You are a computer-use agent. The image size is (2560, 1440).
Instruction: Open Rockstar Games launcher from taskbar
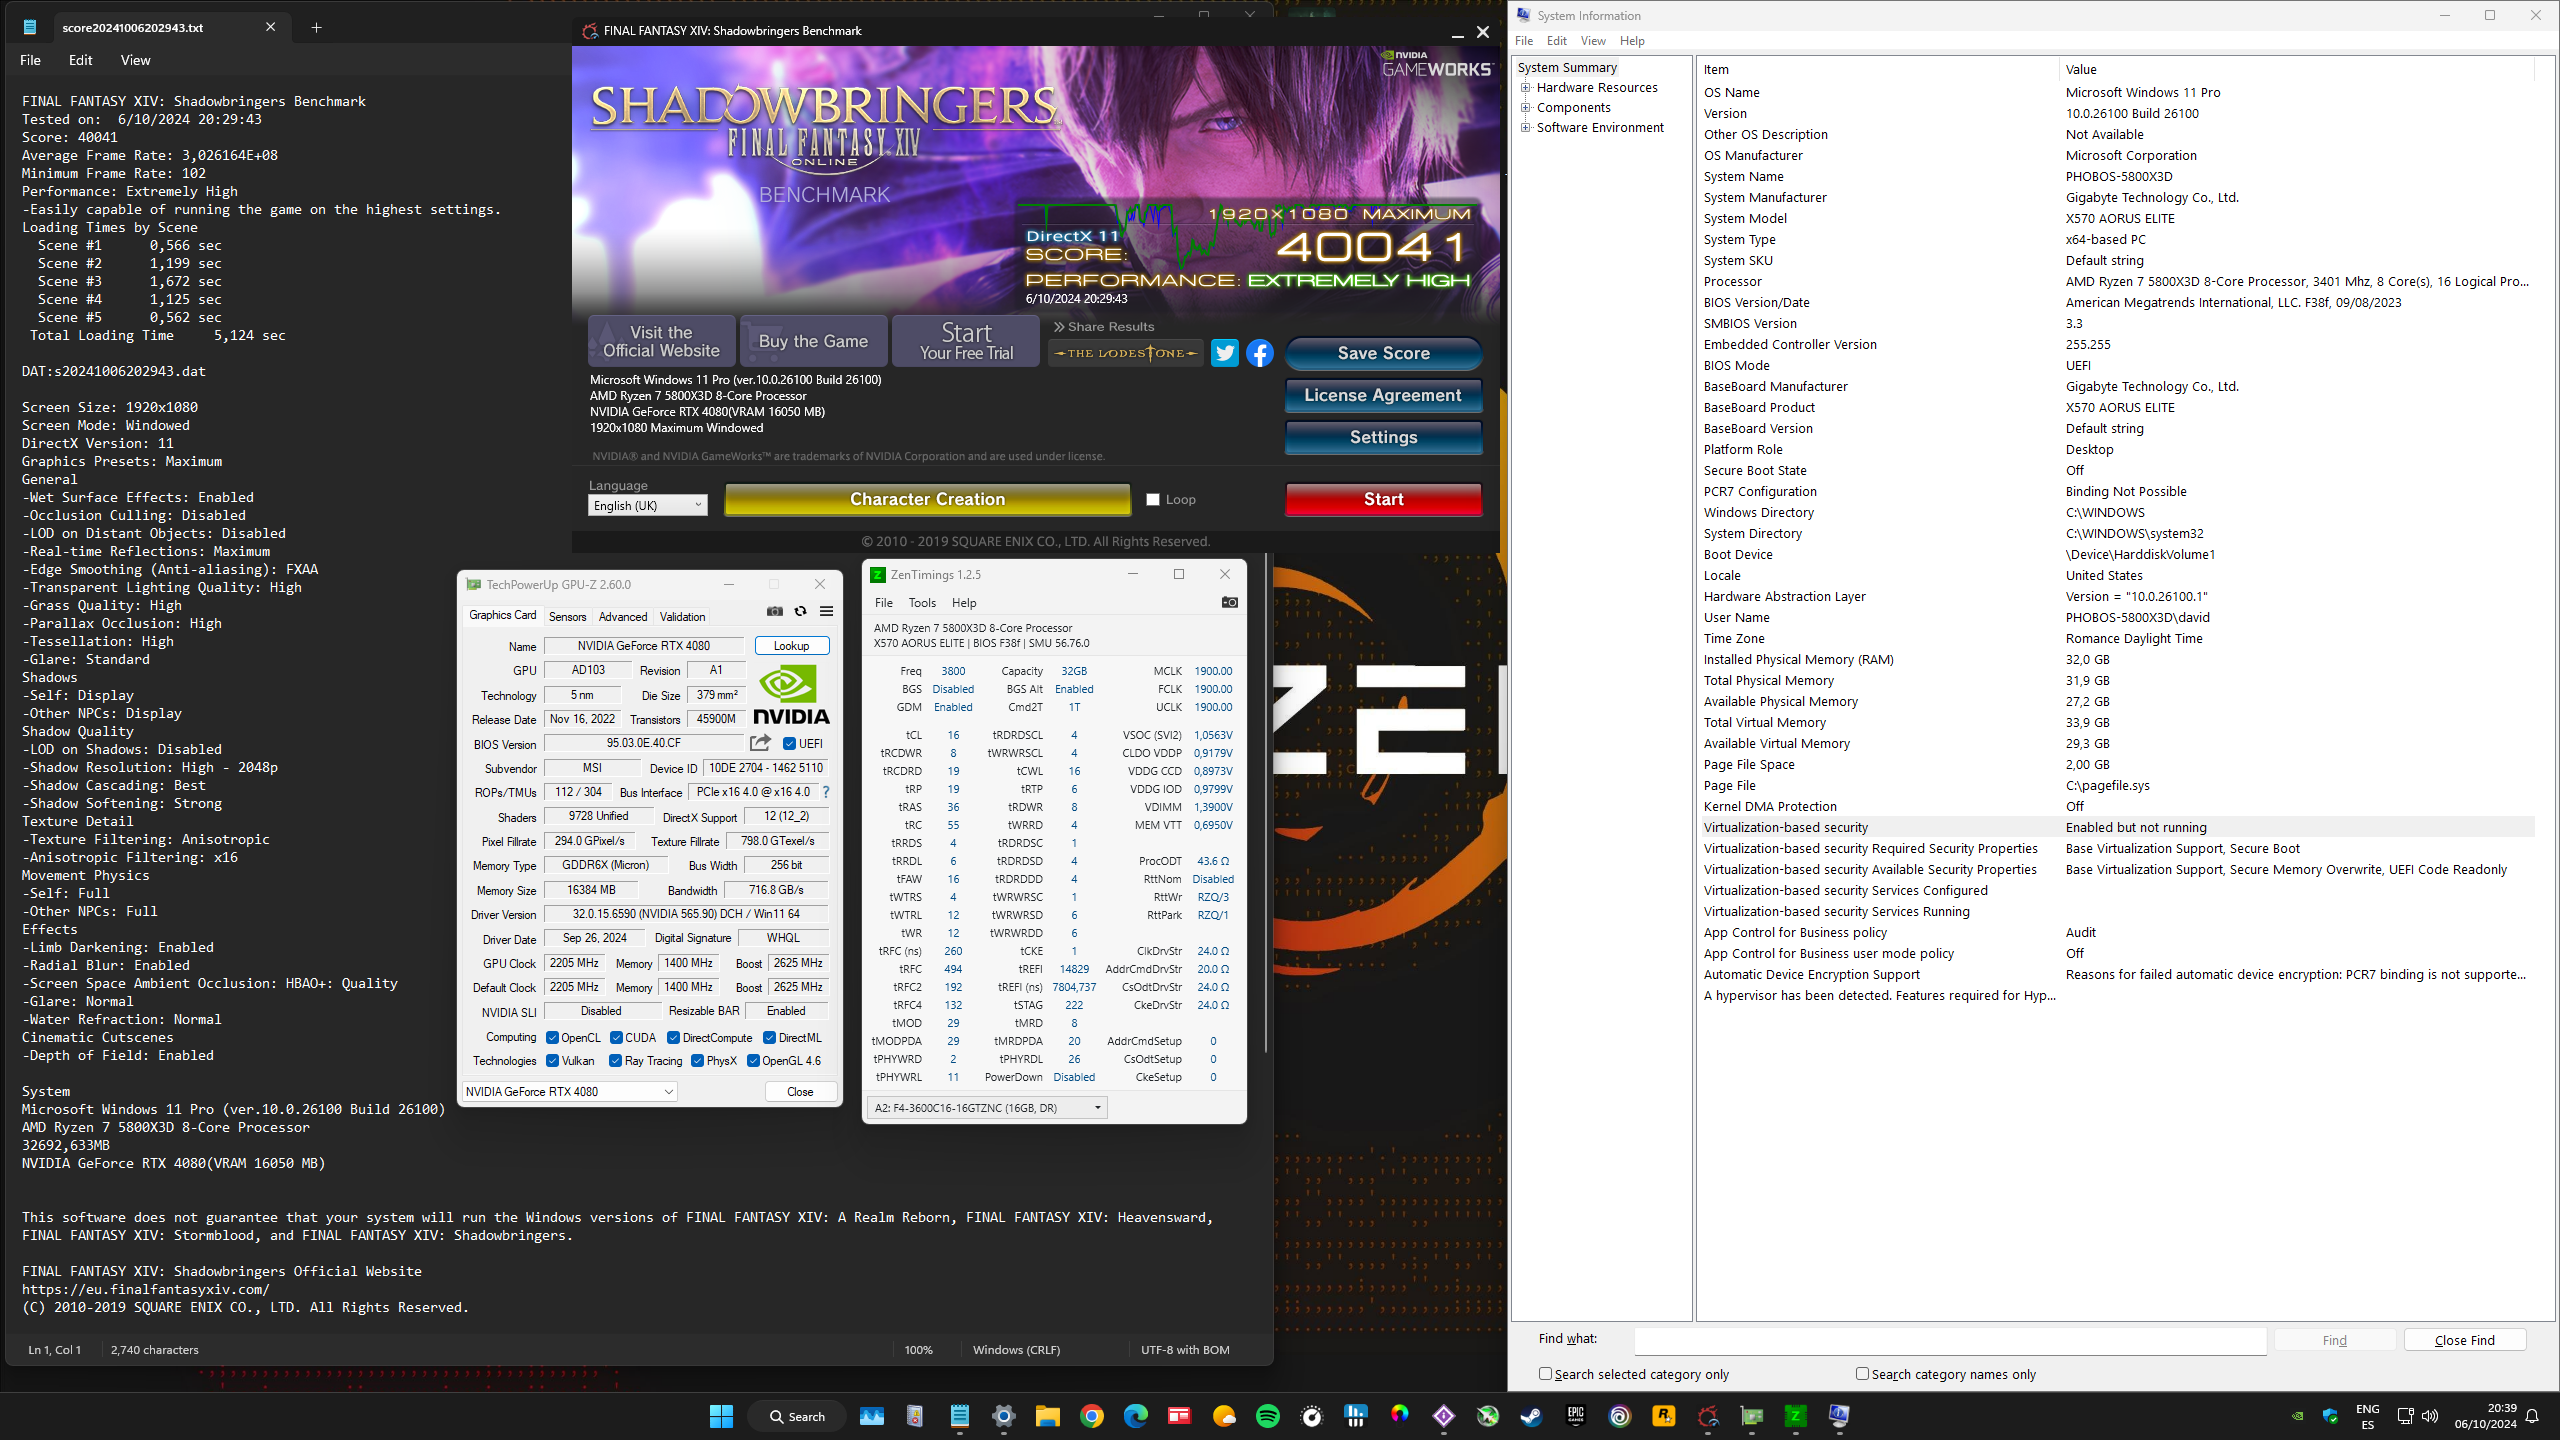[1663, 1416]
